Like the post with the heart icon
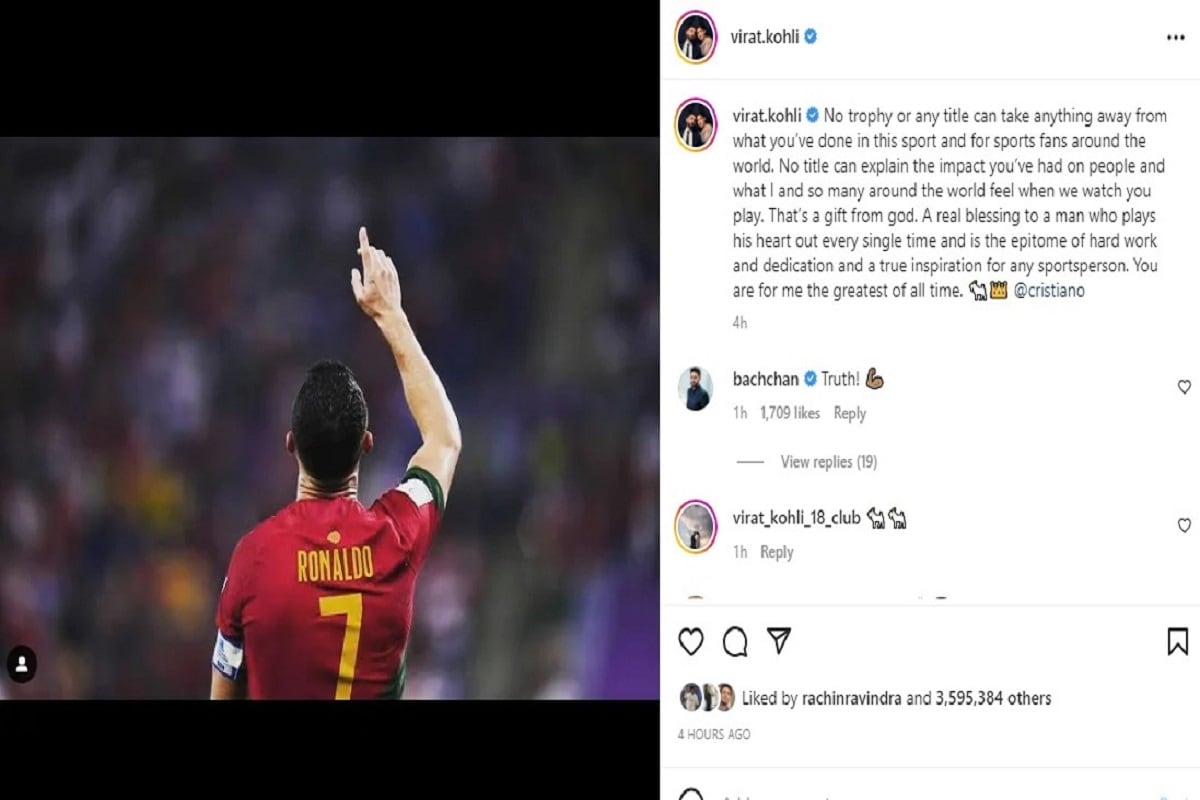Screen dimensions: 1200x800 click(691, 642)
